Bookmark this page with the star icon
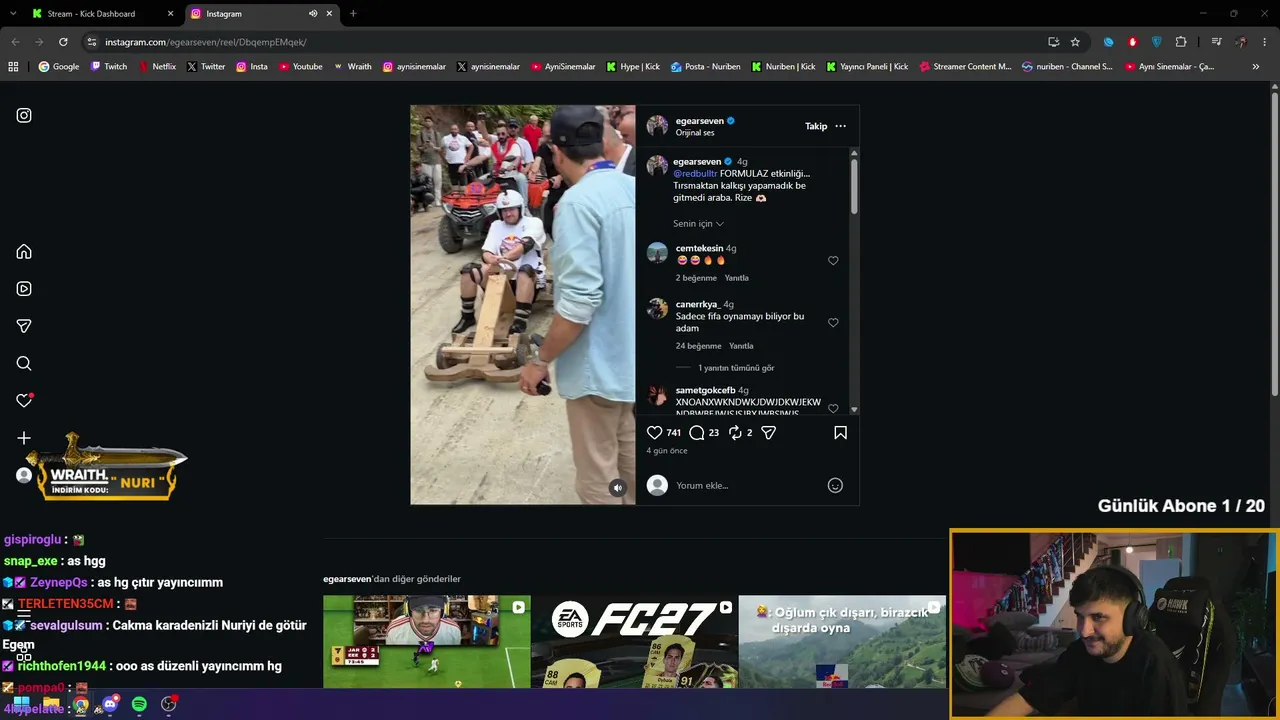Image resolution: width=1280 pixels, height=720 pixels. click(x=1075, y=42)
